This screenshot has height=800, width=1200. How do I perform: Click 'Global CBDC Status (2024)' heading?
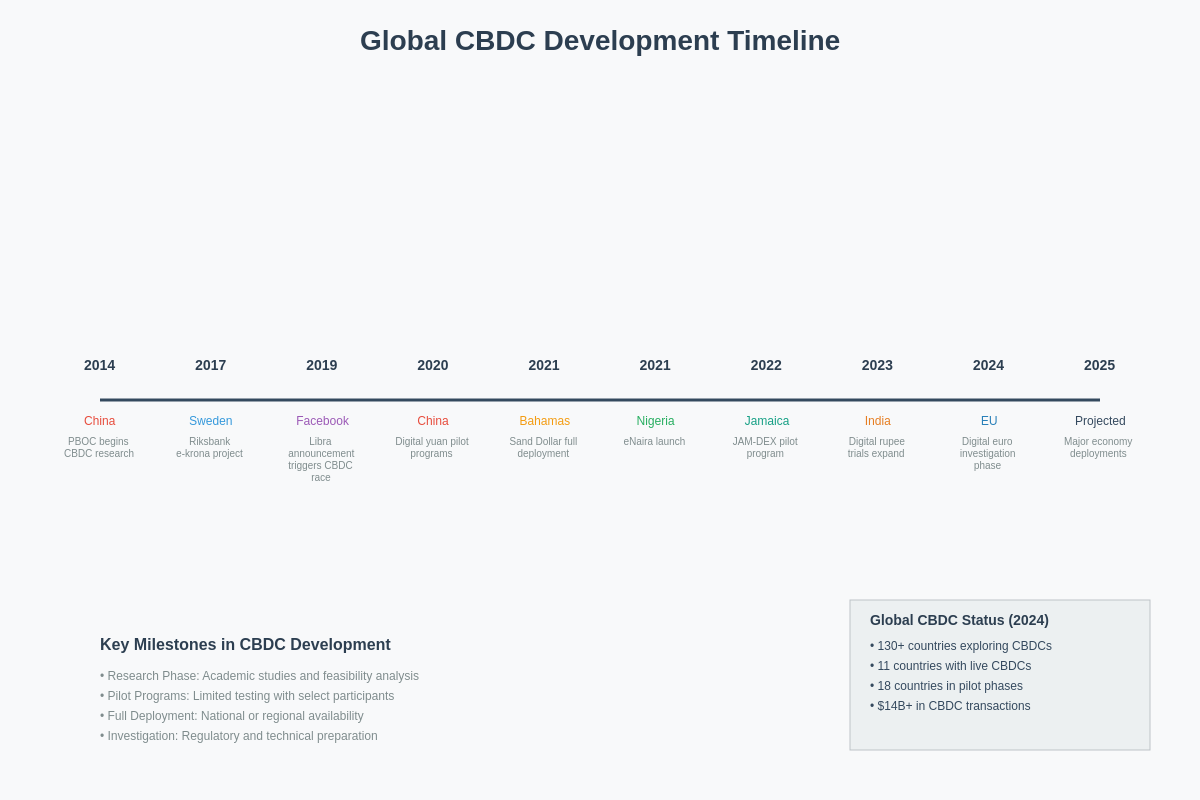pyautogui.click(x=959, y=620)
